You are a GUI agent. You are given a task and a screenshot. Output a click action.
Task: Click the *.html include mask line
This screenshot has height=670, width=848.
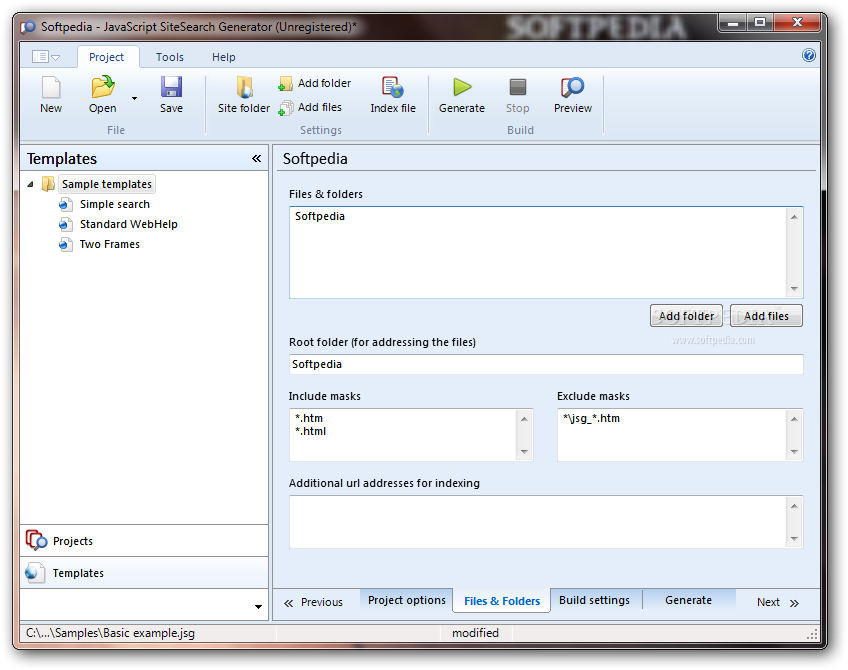(x=310, y=432)
